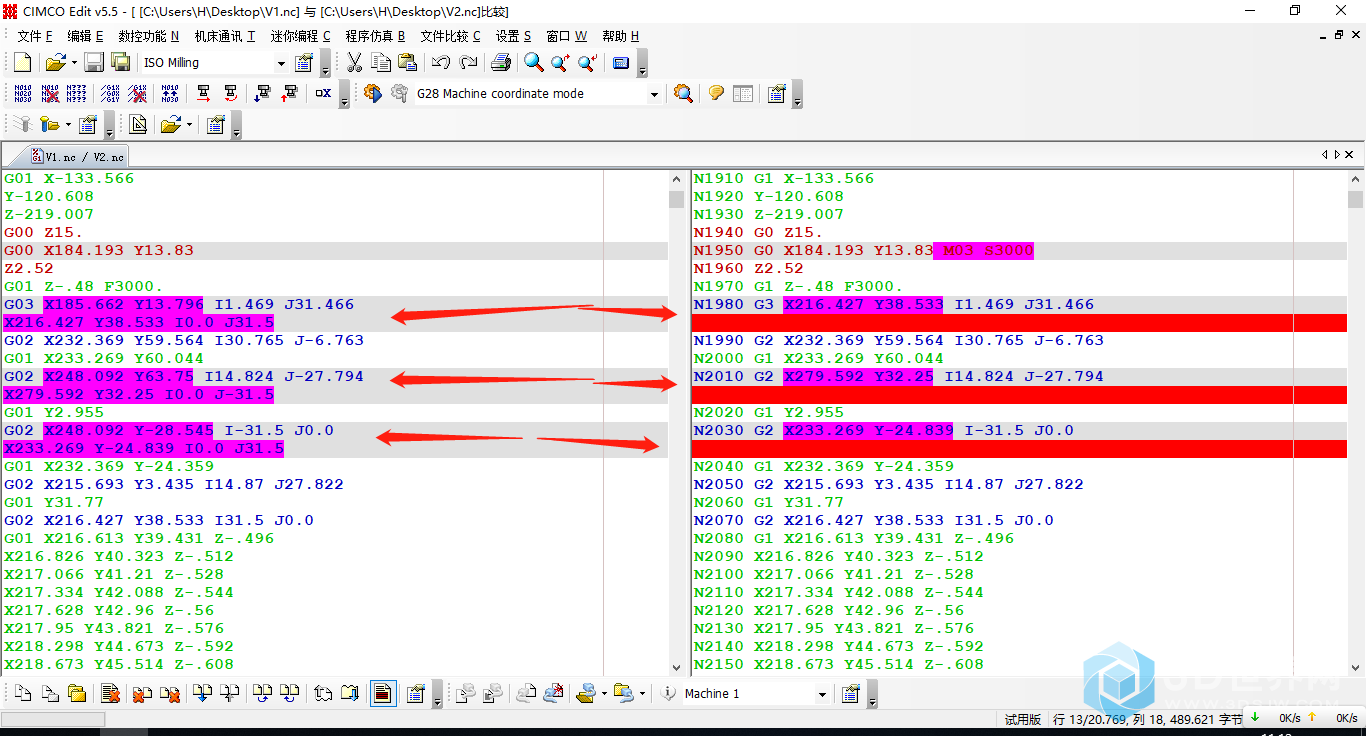Image resolution: width=1366 pixels, height=736 pixels.
Task: Click the highlighted M03 S3000 text in right pane
Action: [x=987, y=250]
